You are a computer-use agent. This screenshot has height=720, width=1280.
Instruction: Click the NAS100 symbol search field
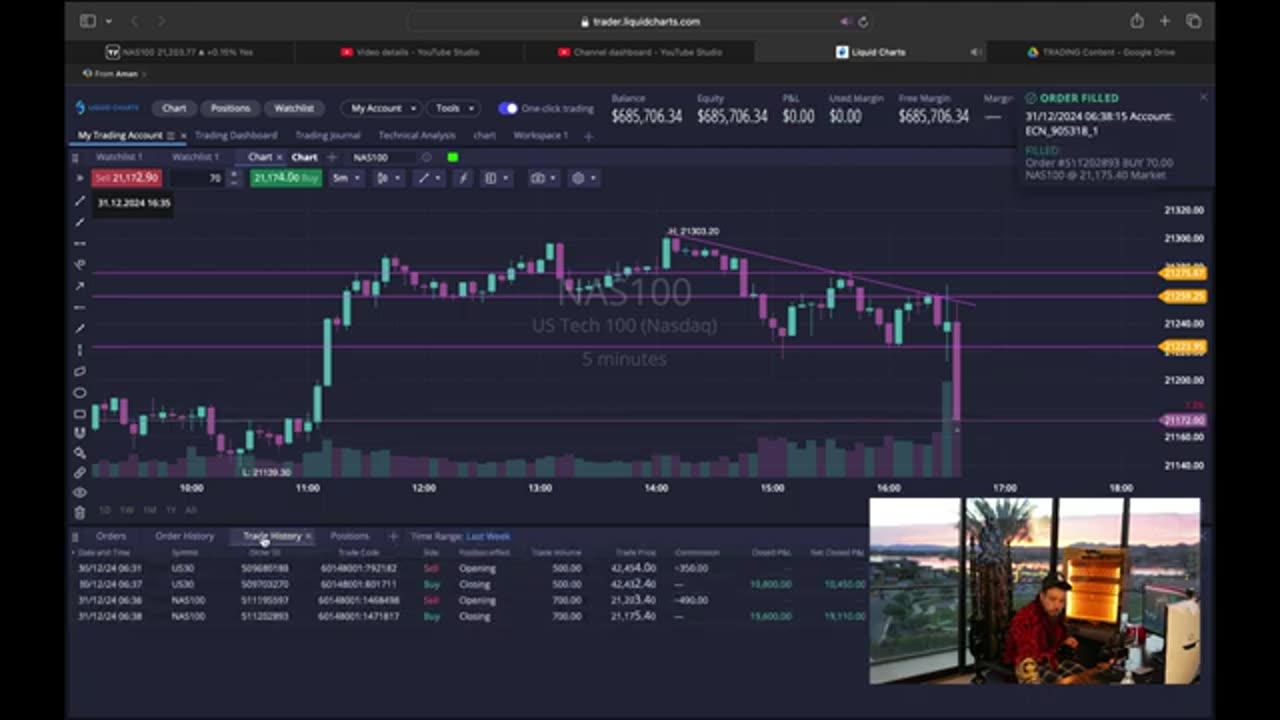382,157
